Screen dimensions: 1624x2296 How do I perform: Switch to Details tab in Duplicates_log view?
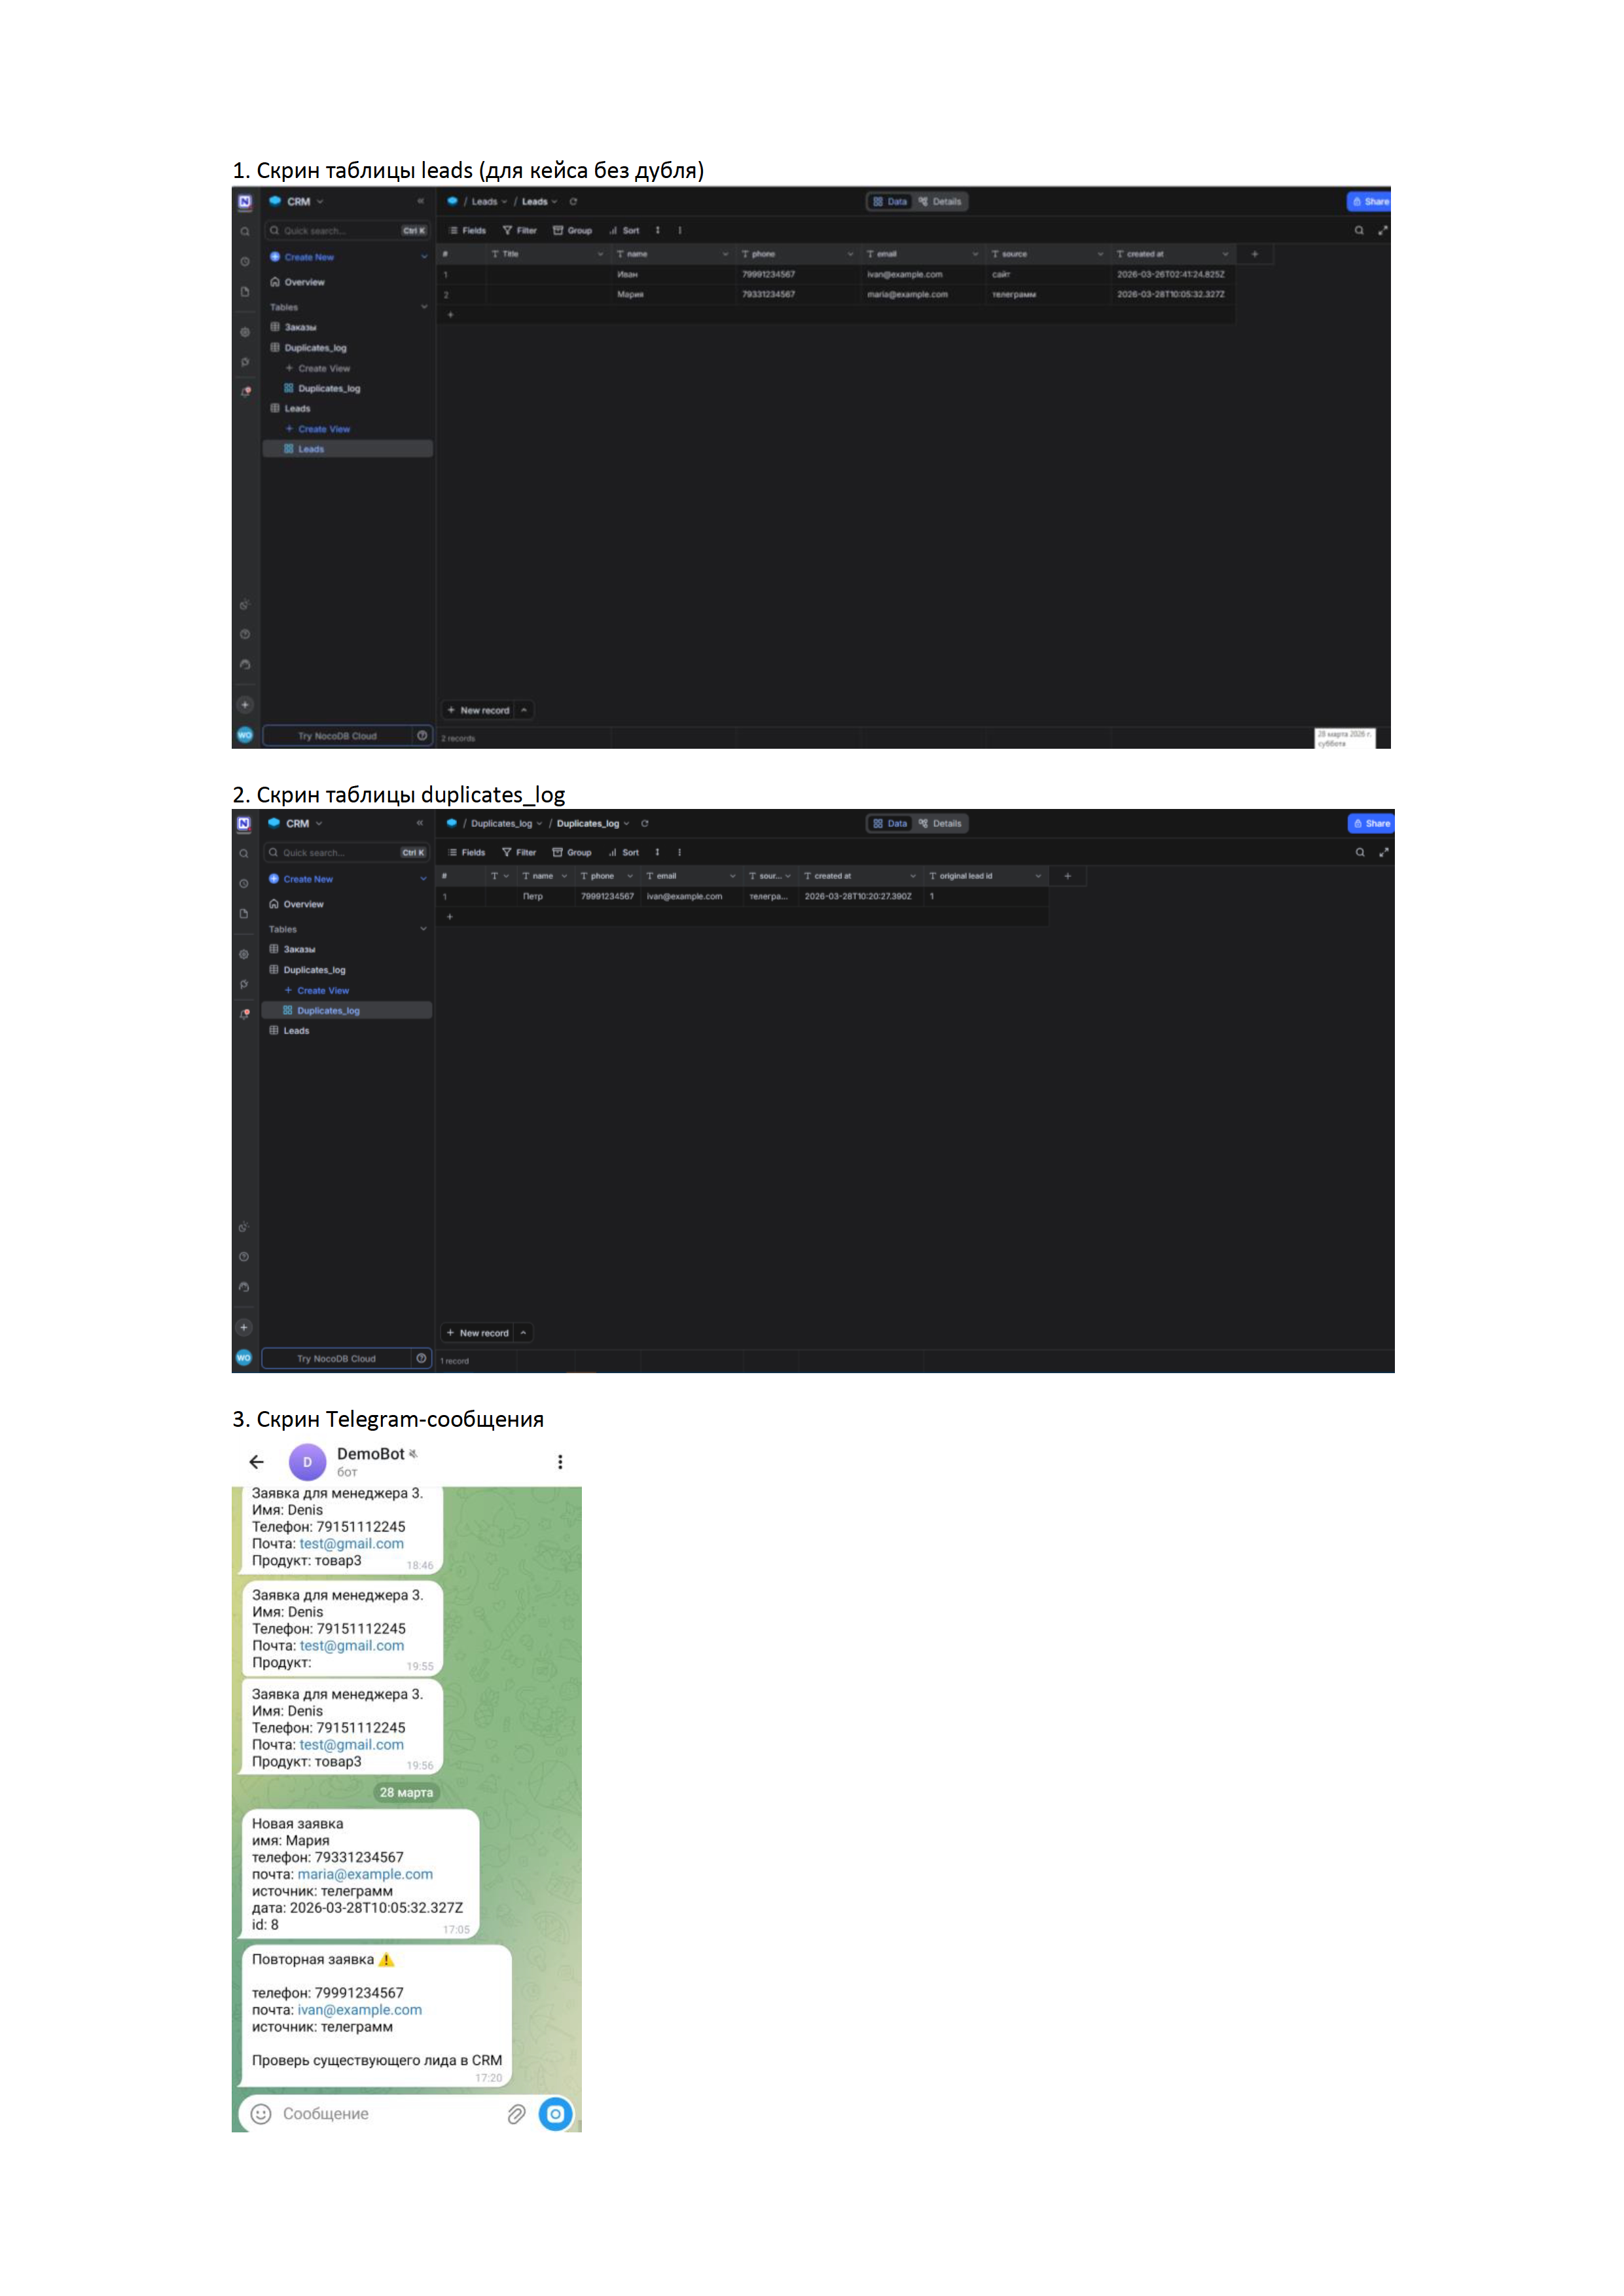[x=940, y=823]
